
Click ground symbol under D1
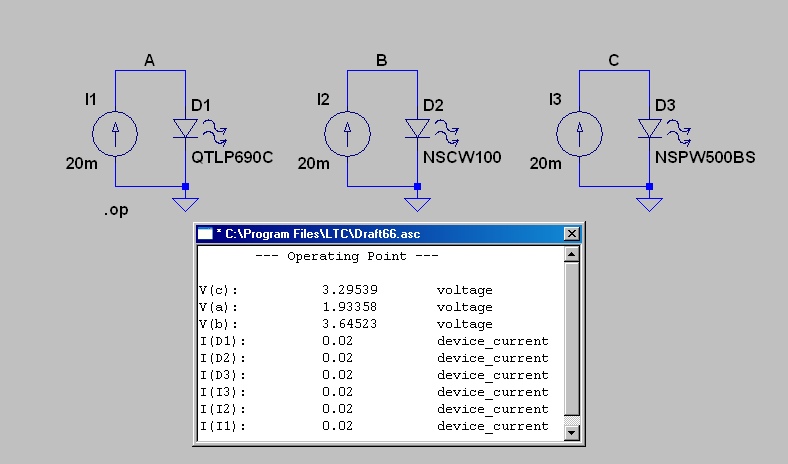pos(185,204)
